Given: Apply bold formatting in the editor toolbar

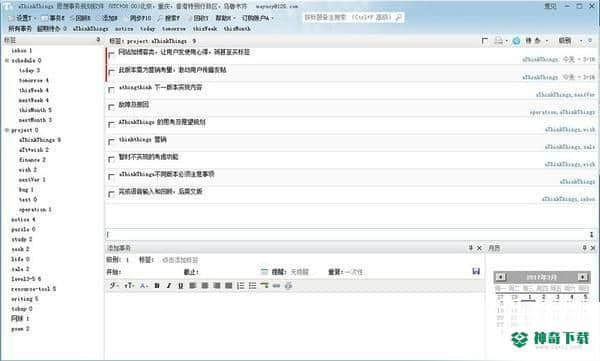Looking at the screenshot, I should click(x=157, y=286).
